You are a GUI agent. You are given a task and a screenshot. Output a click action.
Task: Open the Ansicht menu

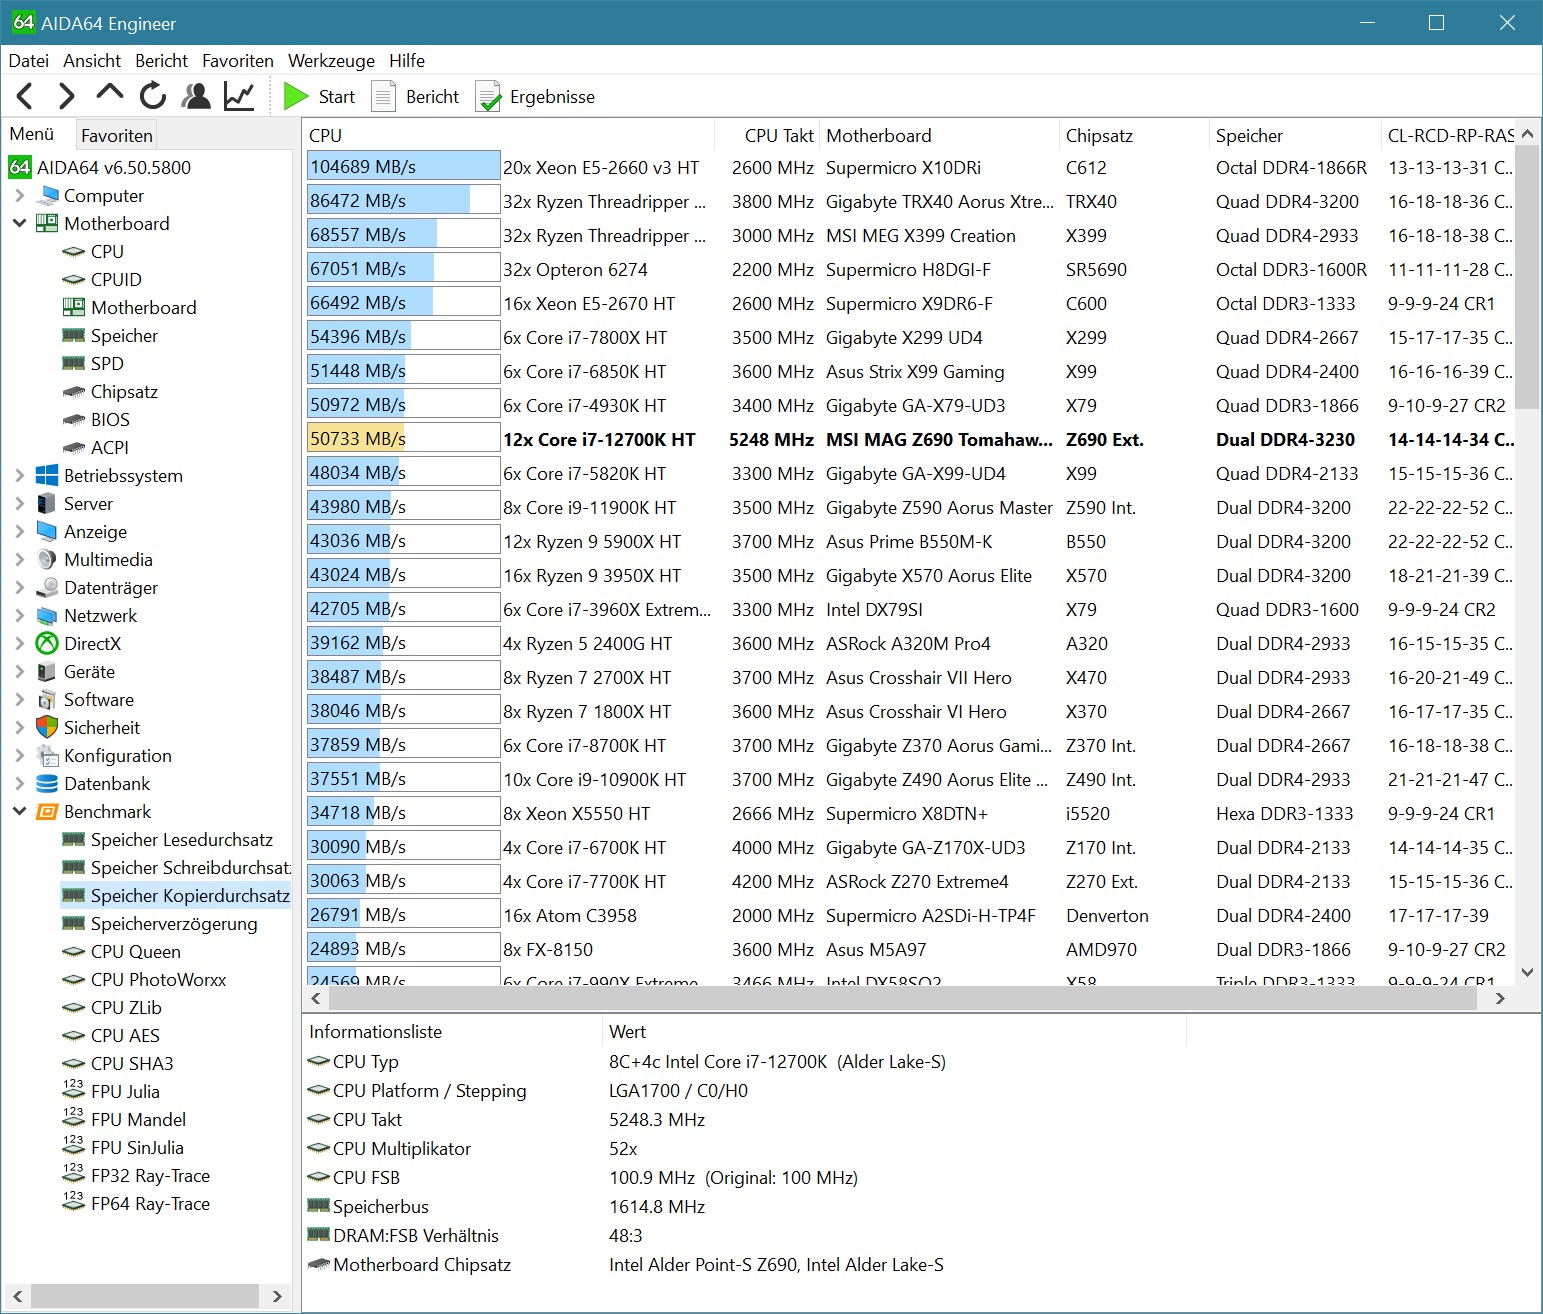click(92, 60)
